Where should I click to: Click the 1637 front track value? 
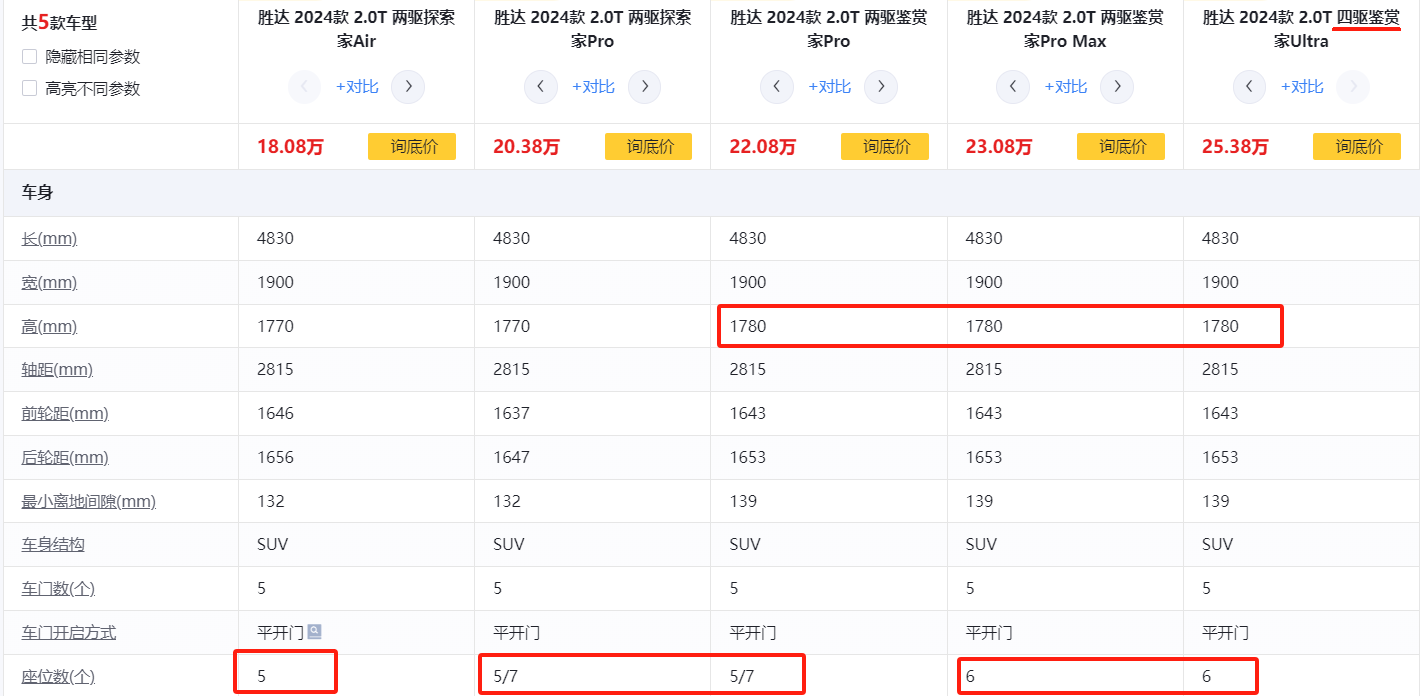[x=512, y=413]
